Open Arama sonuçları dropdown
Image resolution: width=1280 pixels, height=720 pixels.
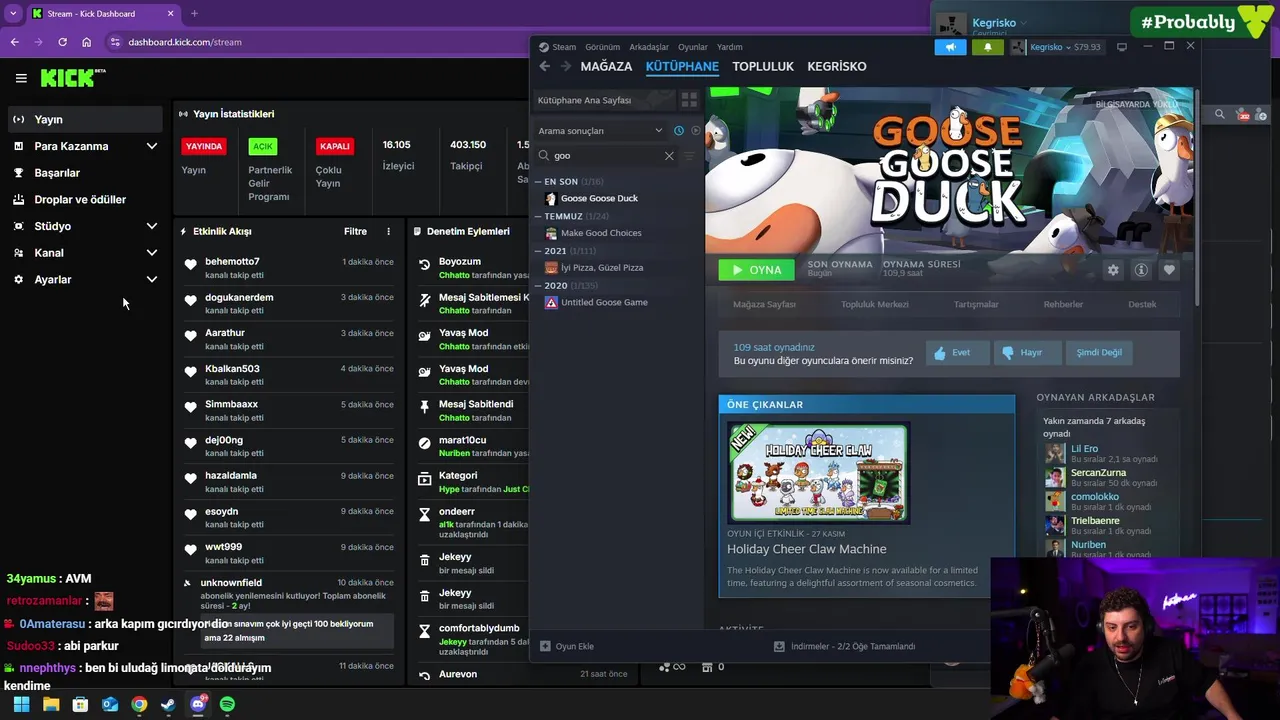[600, 131]
